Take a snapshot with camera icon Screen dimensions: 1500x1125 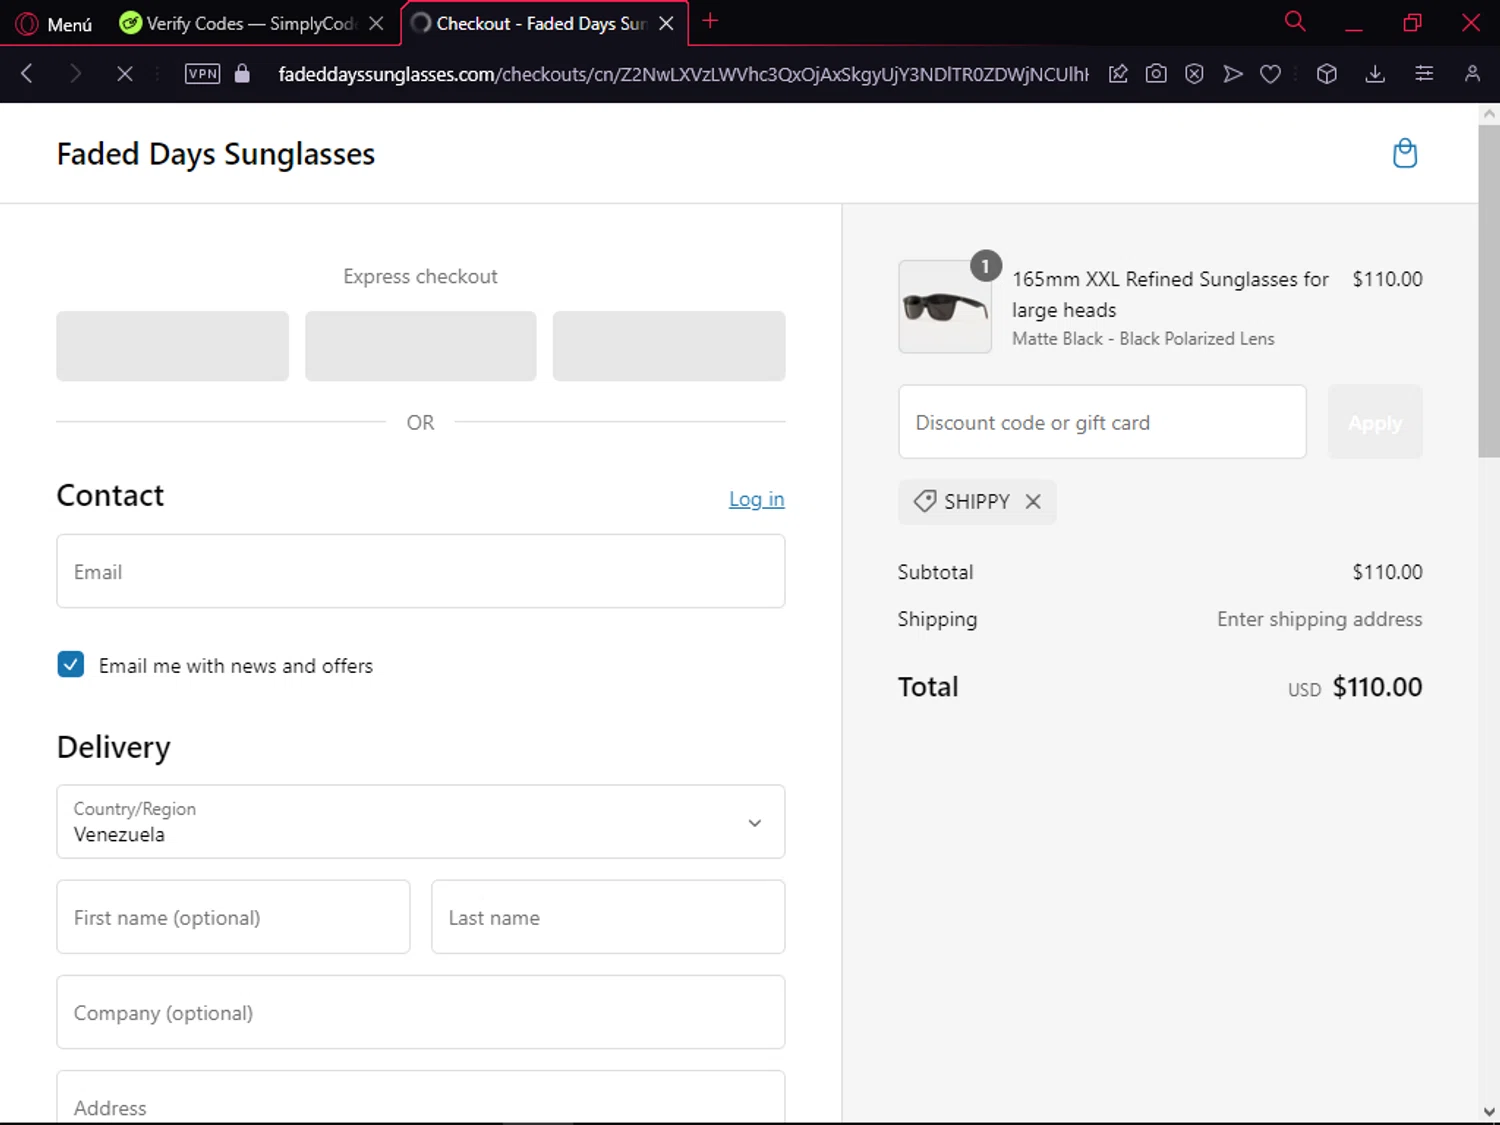(1156, 73)
